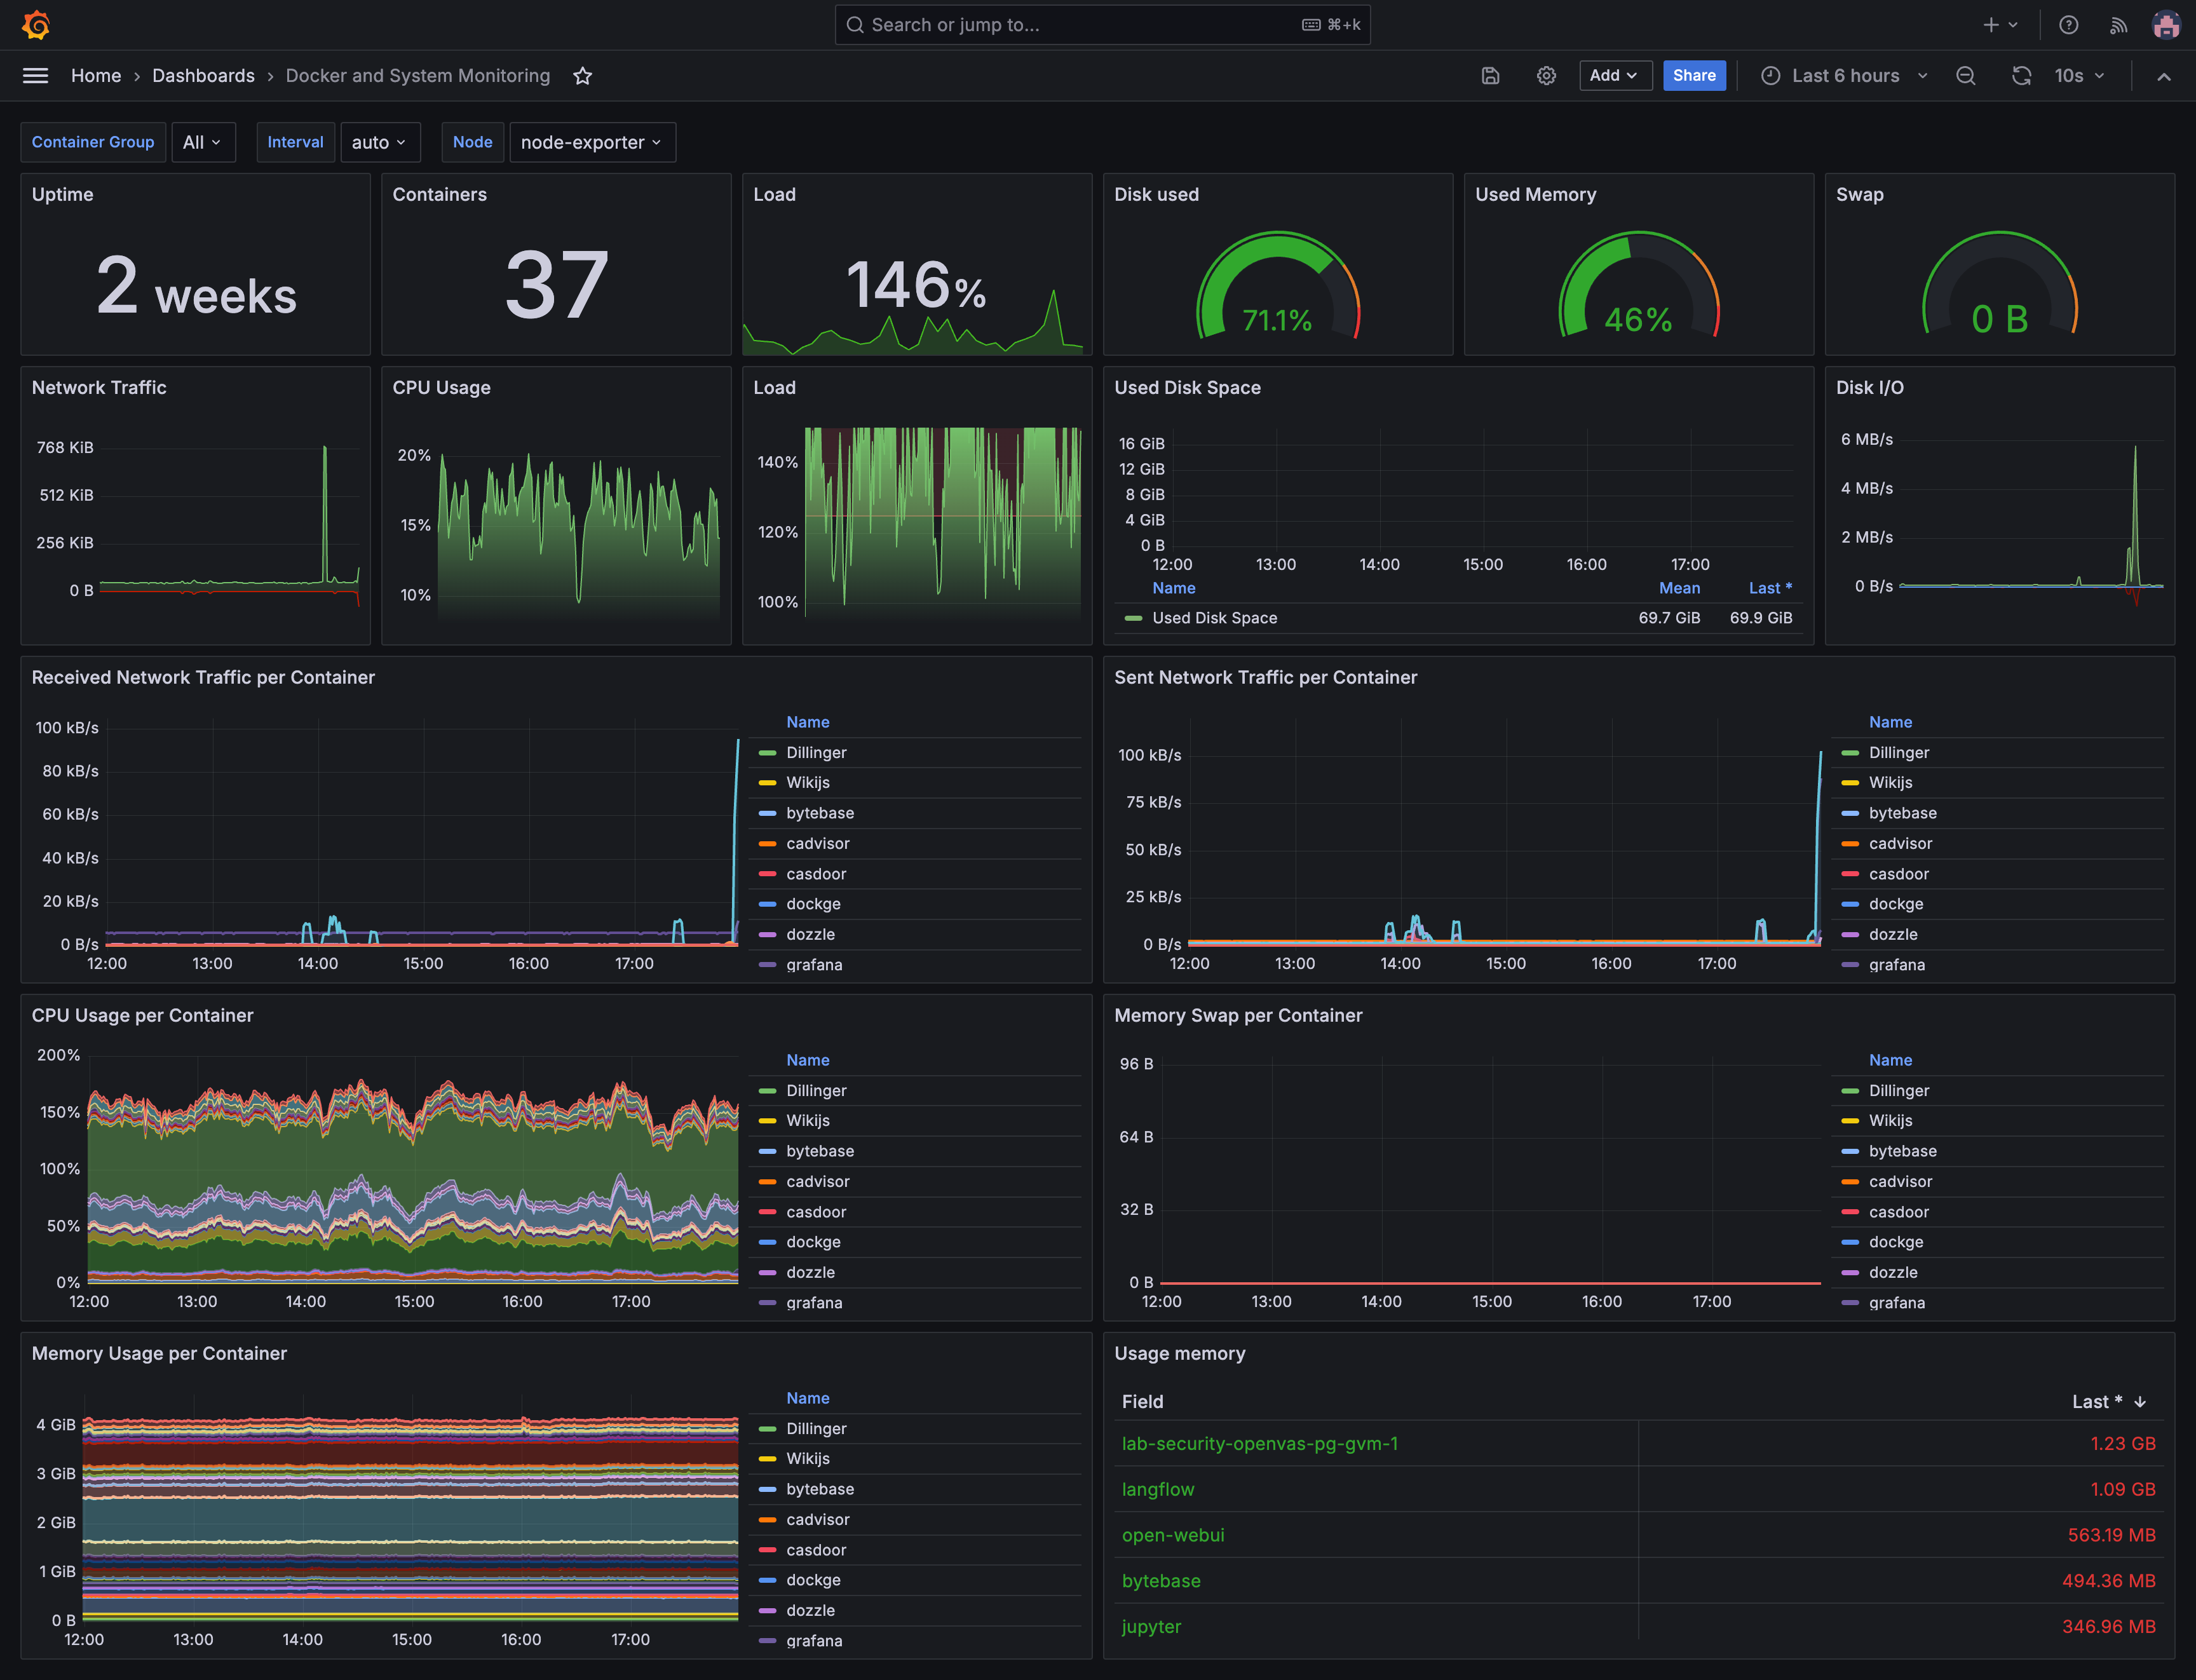This screenshot has height=1680, width=2196.
Task: Toggle bytebase series in Received Network Traffic legend
Action: coord(820,813)
